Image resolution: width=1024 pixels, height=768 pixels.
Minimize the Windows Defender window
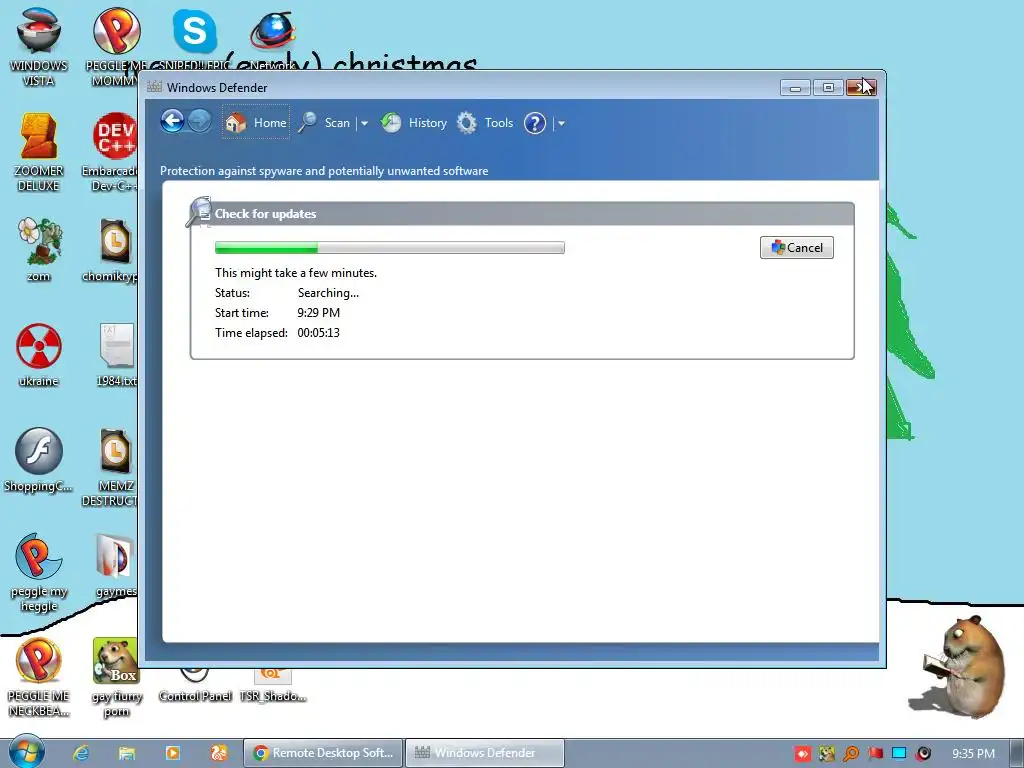795,88
